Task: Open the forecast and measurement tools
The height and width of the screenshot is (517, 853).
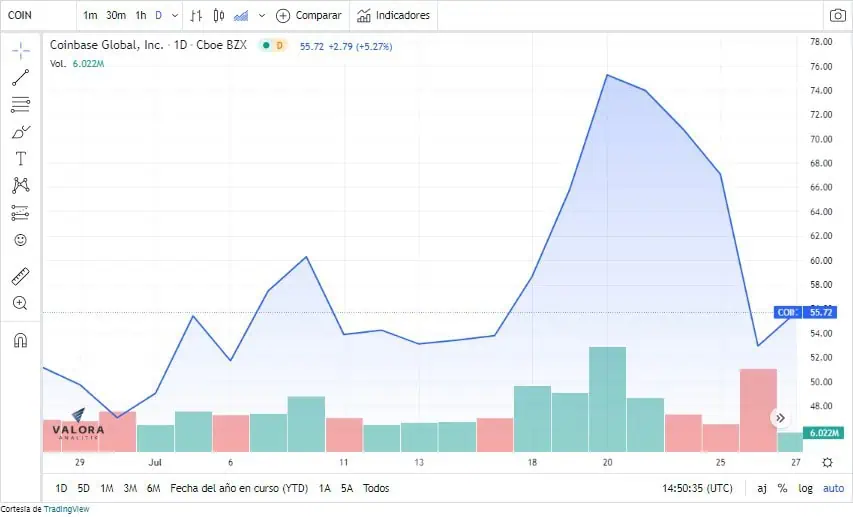Action: click(x=21, y=213)
